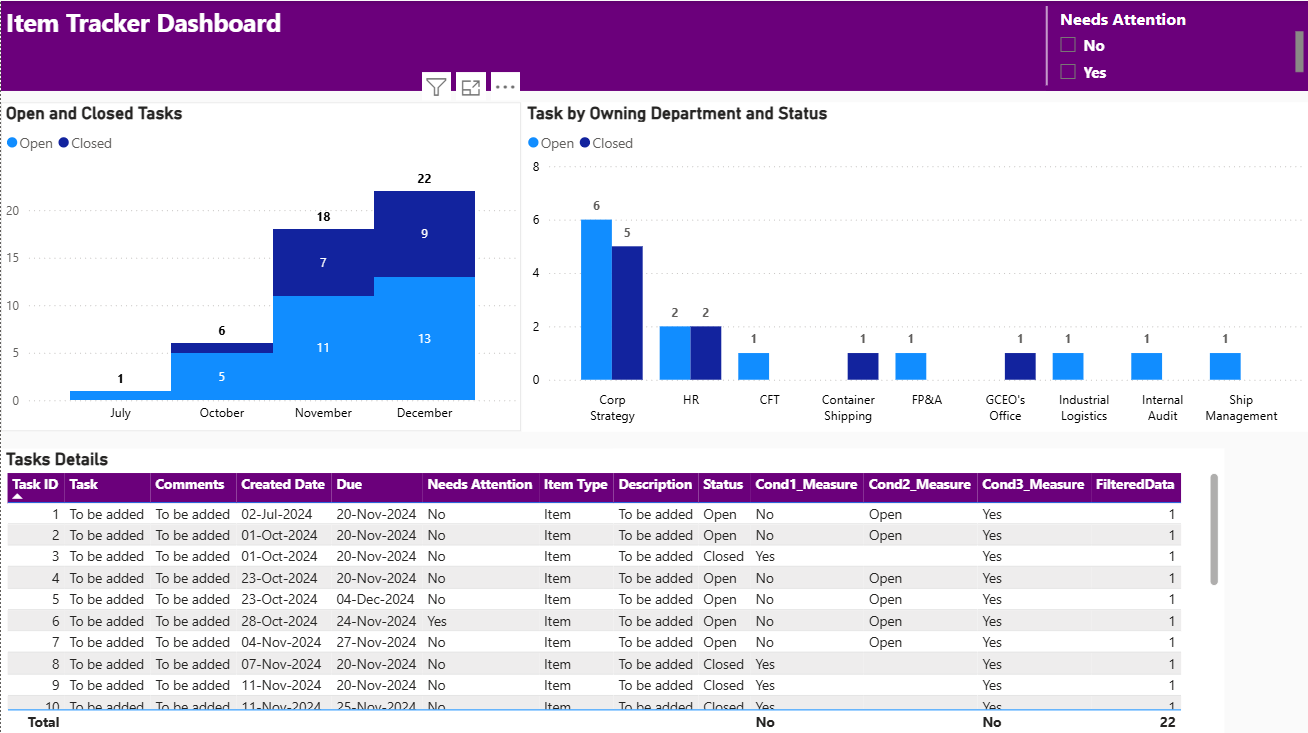1308x733 pixels.
Task: Open the filter funnel icon above the charts
Action: pos(436,86)
